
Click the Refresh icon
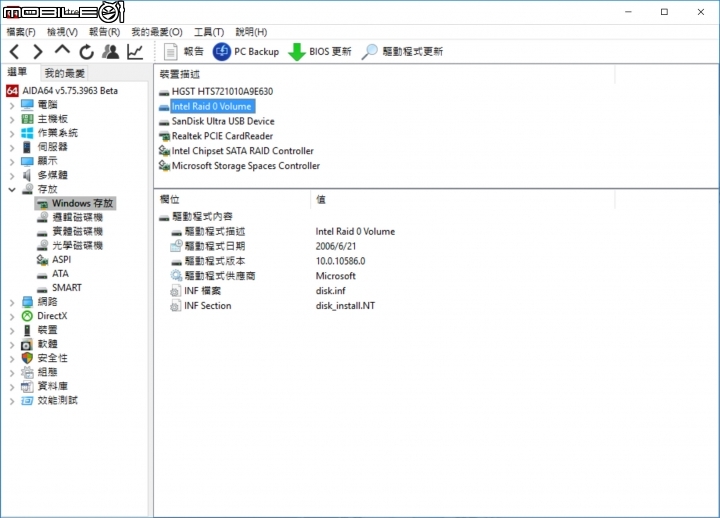[x=86, y=52]
